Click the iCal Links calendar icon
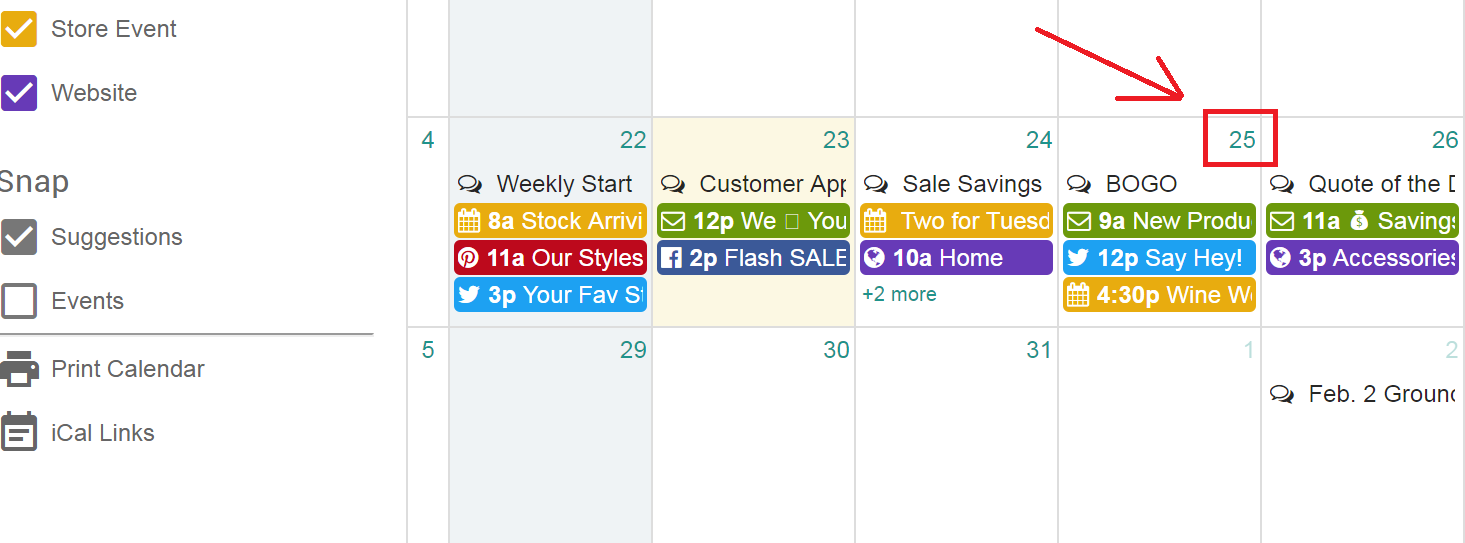1465x543 pixels. point(19,433)
